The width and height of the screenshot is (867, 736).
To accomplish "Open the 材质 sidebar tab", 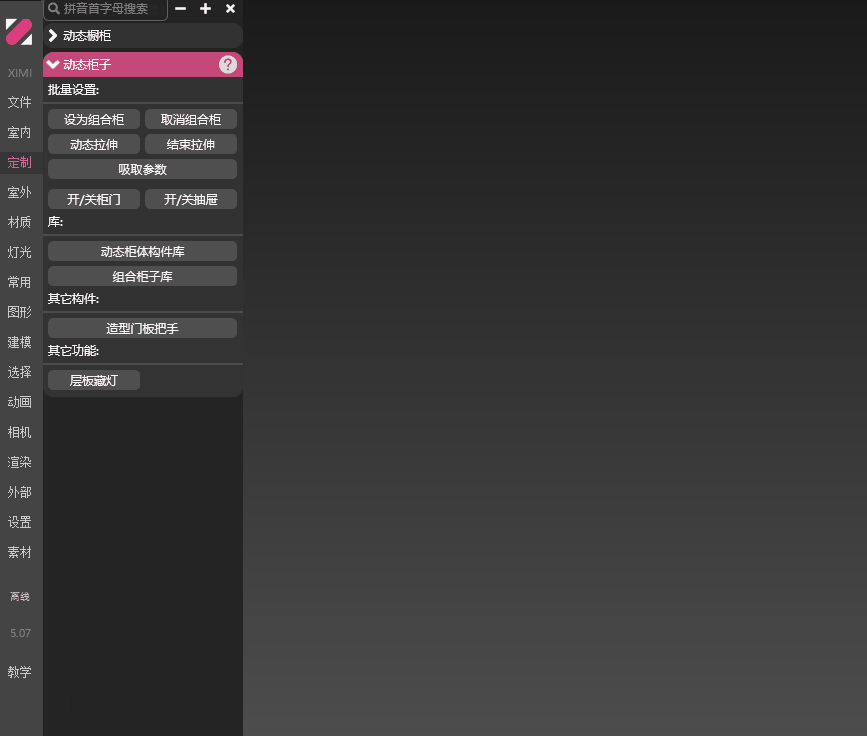I will [20, 222].
